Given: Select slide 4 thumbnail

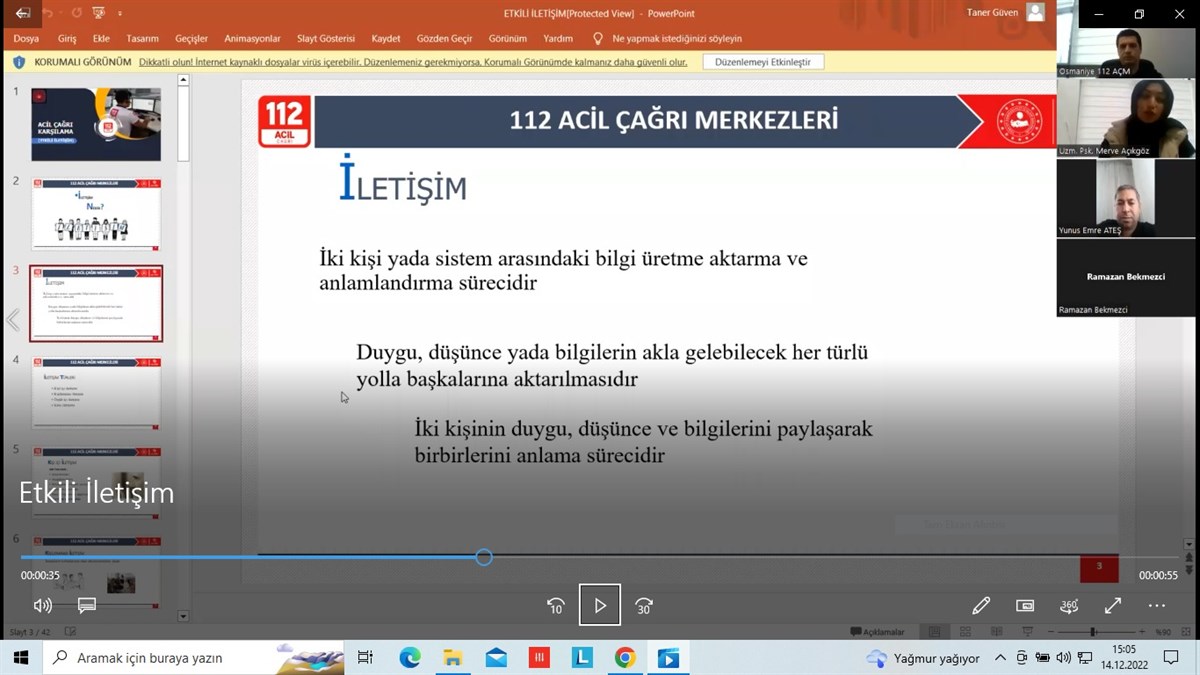Looking at the screenshot, I should click(96, 392).
